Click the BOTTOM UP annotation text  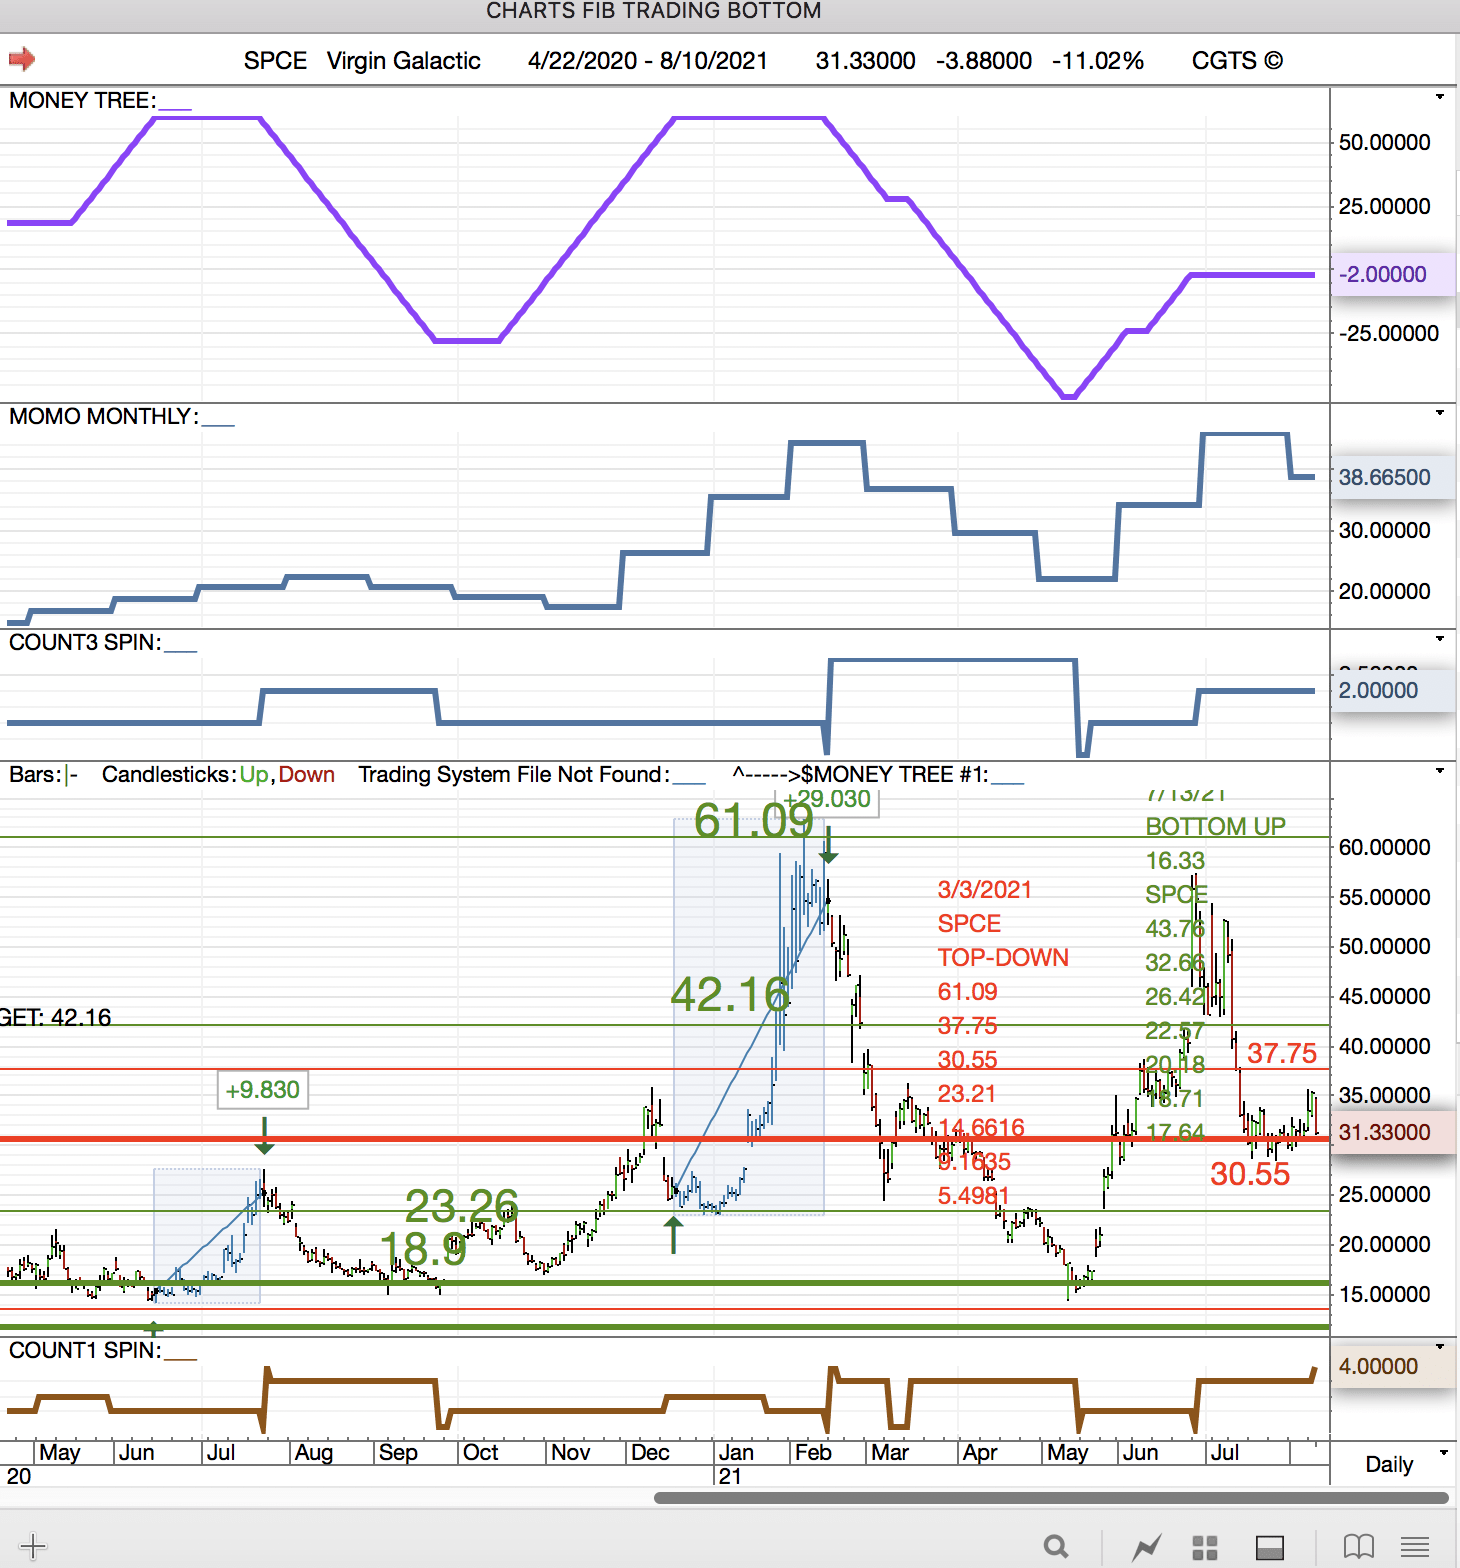[x=1216, y=826]
